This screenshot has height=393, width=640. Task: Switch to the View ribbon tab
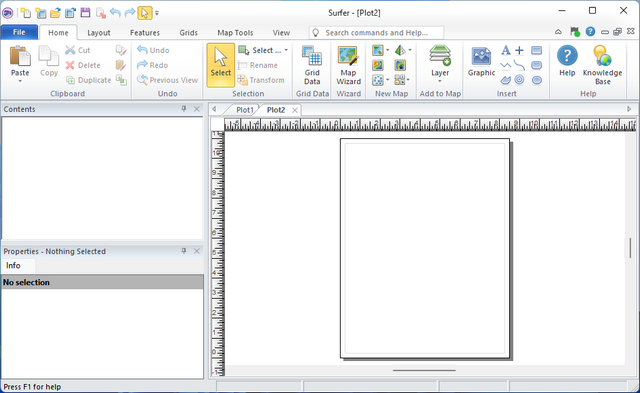[281, 33]
